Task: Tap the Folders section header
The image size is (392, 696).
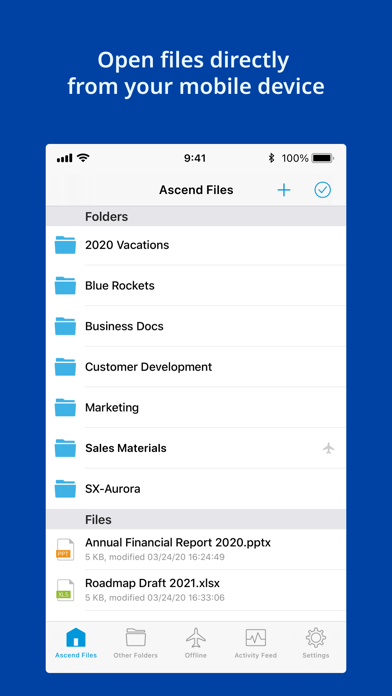Action: point(196,217)
